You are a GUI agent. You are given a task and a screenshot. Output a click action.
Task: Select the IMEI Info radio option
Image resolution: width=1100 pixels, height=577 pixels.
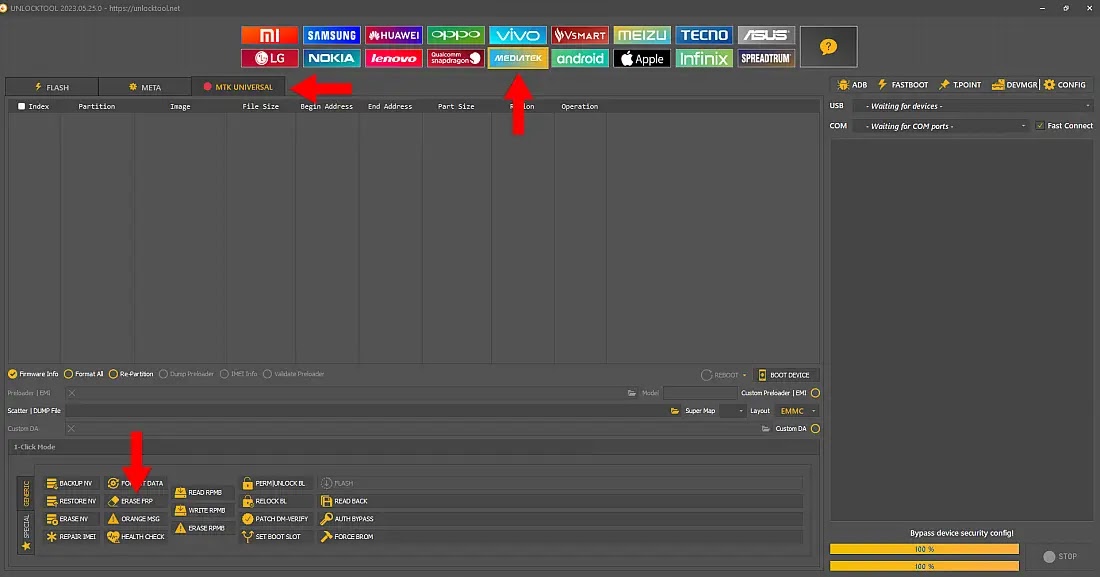pos(239,374)
